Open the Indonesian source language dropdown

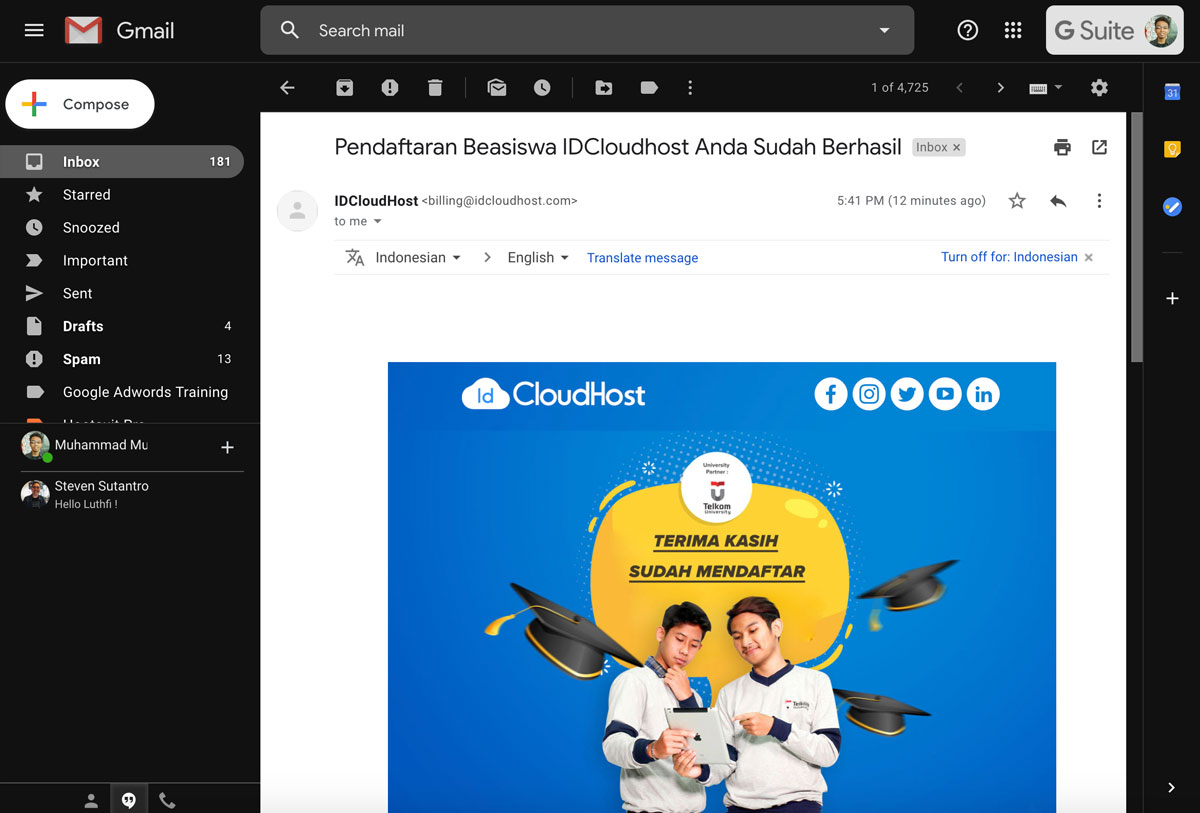418,258
